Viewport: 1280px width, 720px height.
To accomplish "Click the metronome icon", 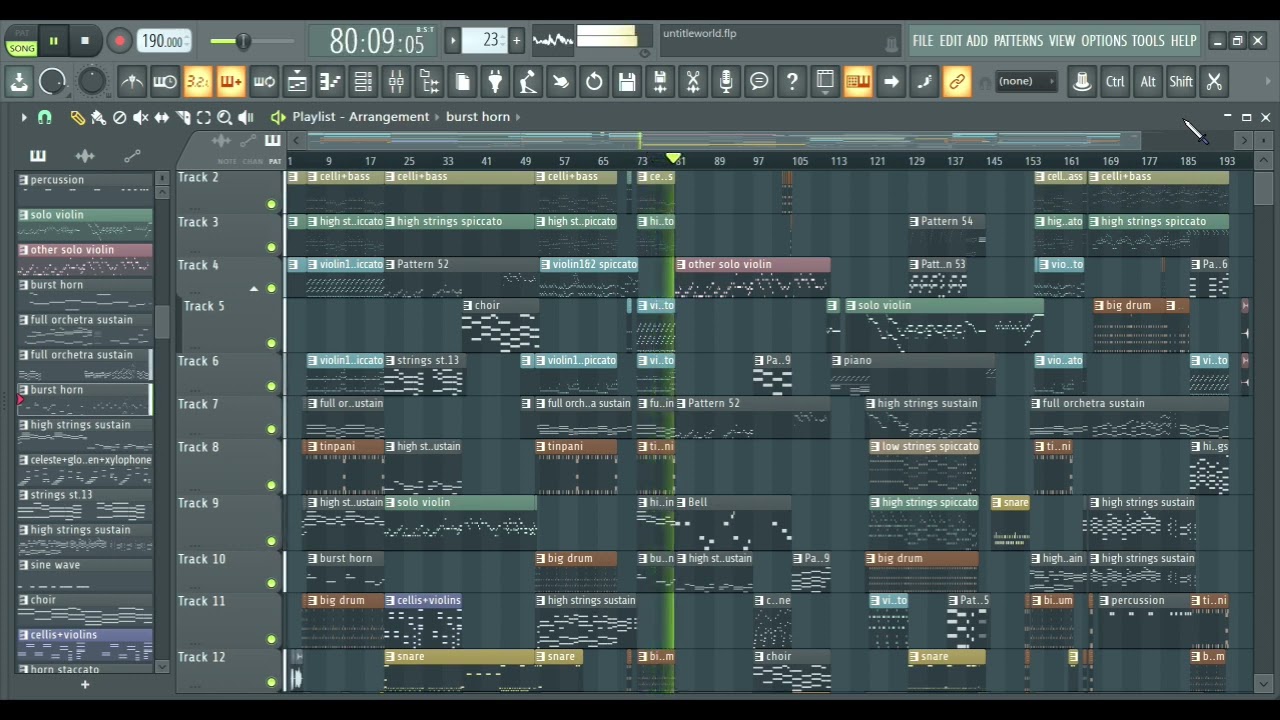I will (132, 82).
